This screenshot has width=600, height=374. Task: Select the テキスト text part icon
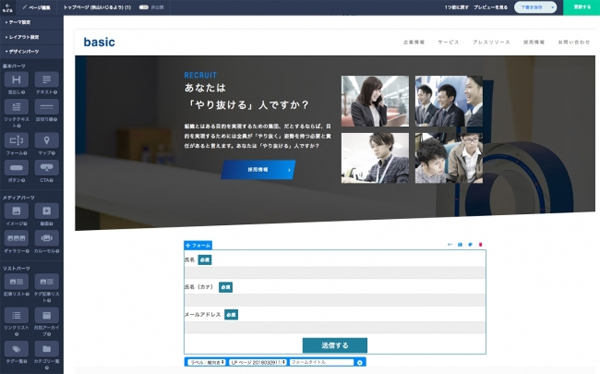click(x=46, y=80)
